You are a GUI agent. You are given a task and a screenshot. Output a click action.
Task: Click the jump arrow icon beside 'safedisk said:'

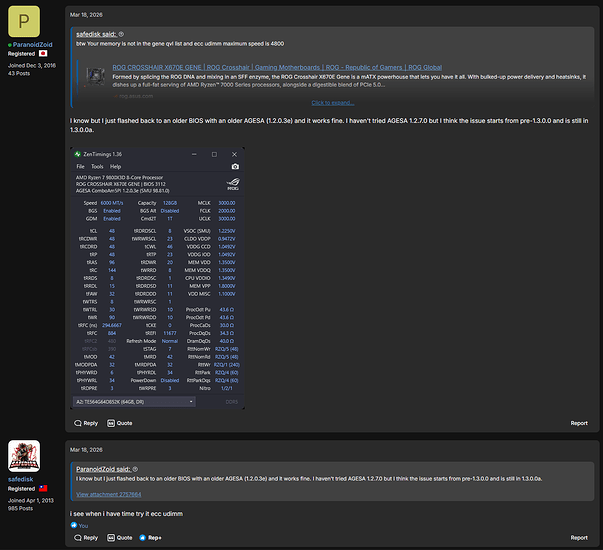tap(121, 34)
